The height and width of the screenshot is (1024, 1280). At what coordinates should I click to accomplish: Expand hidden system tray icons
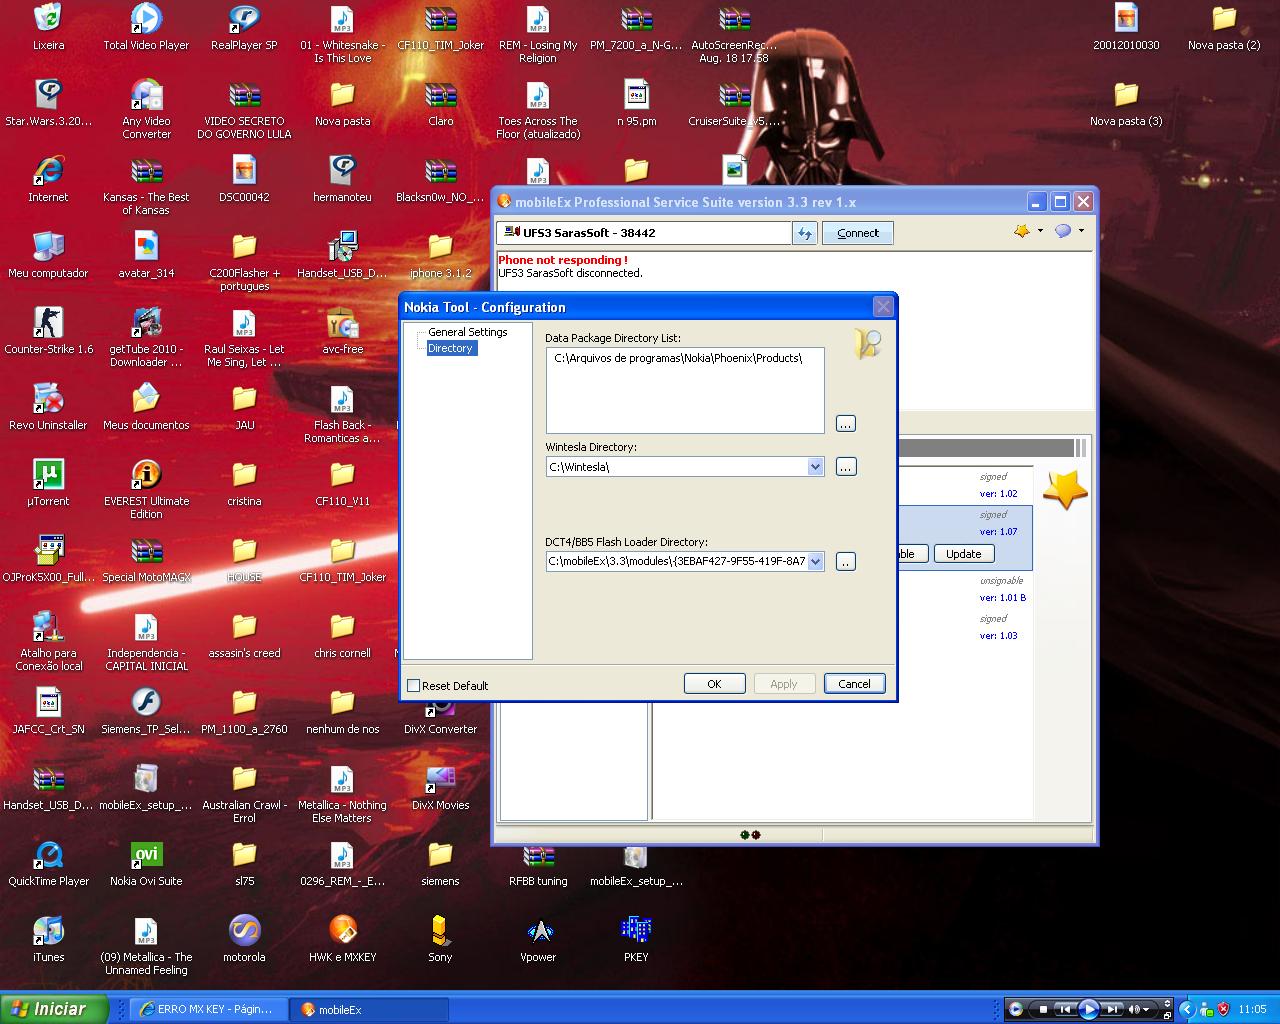[x=1187, y=1009]
